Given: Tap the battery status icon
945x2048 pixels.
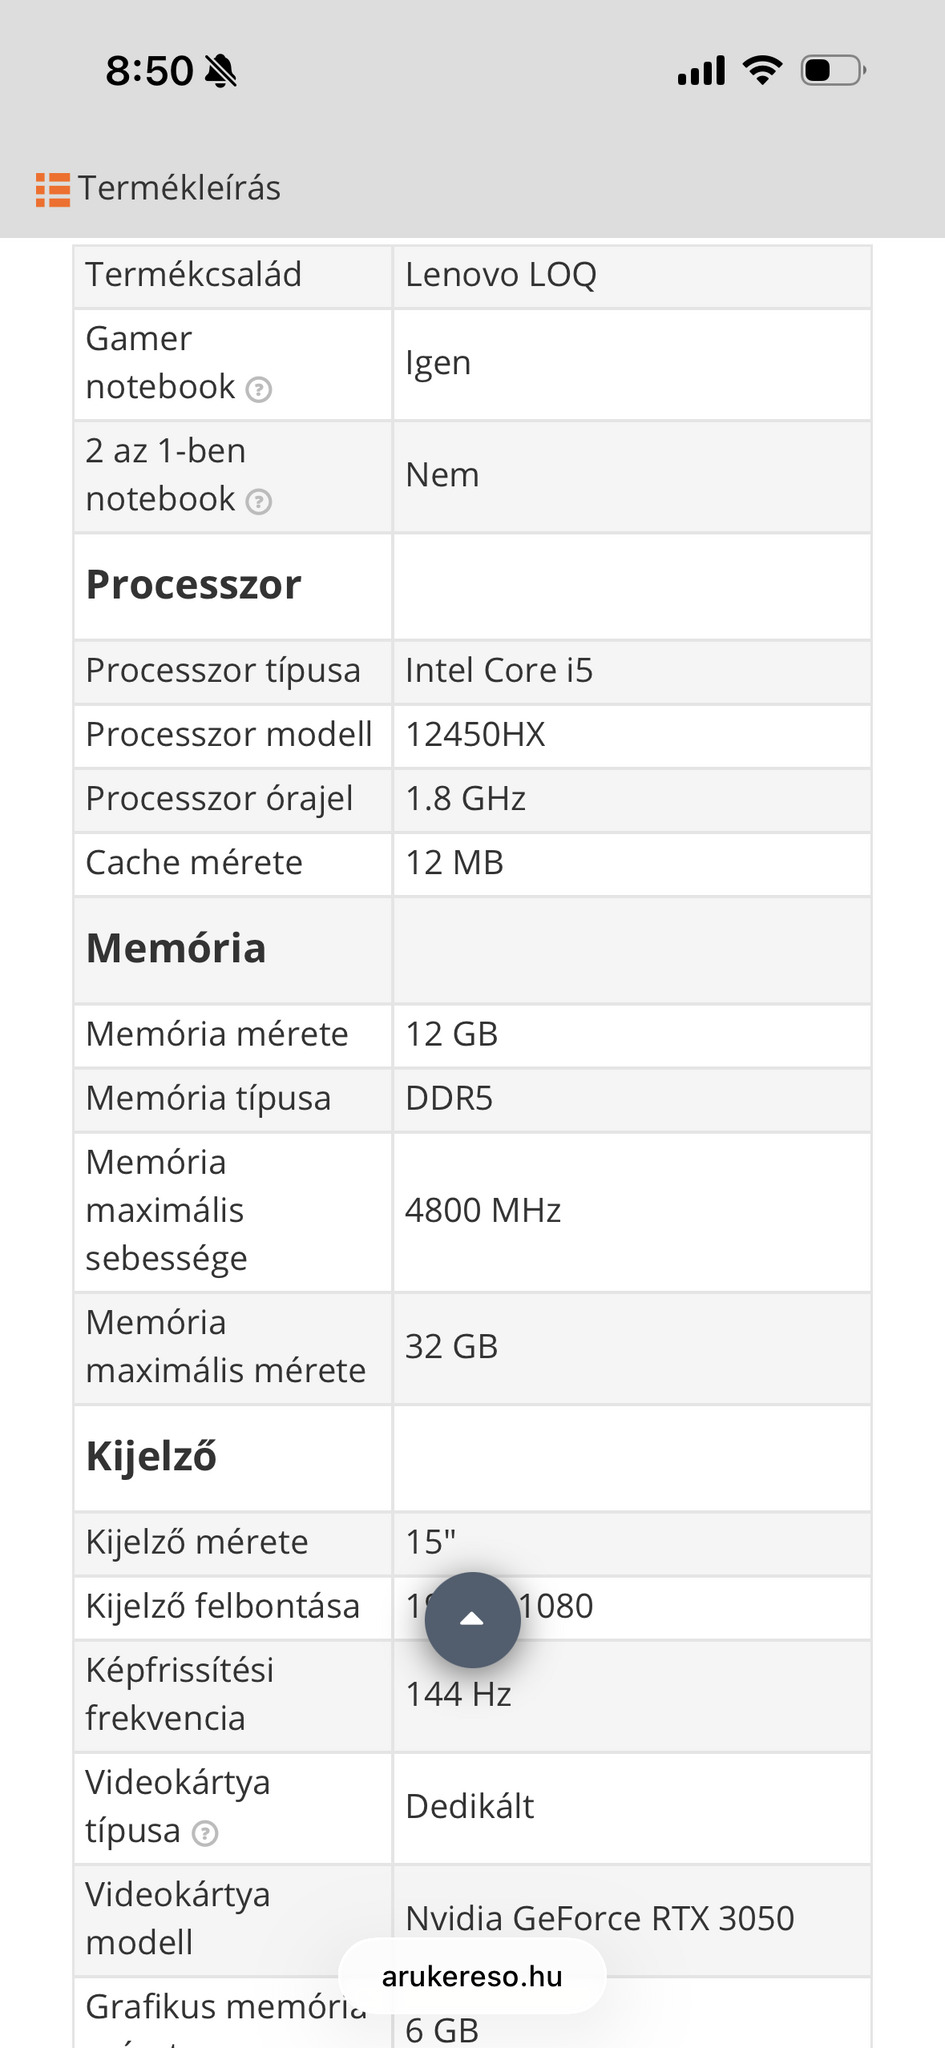Looking at the screenshot, I should (832, 71).
